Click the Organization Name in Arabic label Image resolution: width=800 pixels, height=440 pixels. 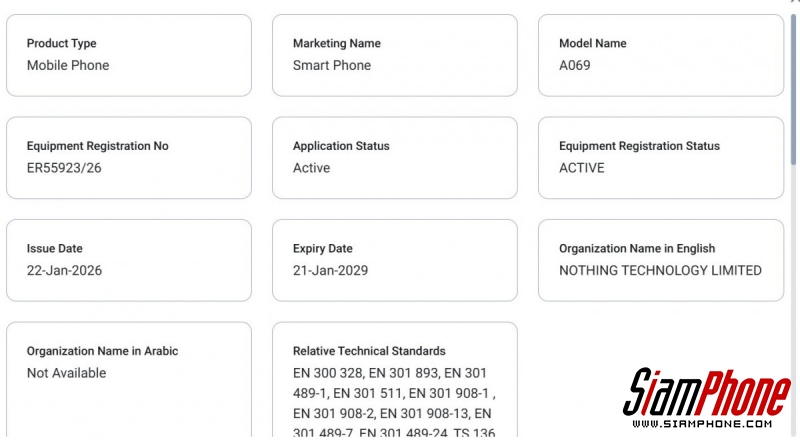[101, 352]
